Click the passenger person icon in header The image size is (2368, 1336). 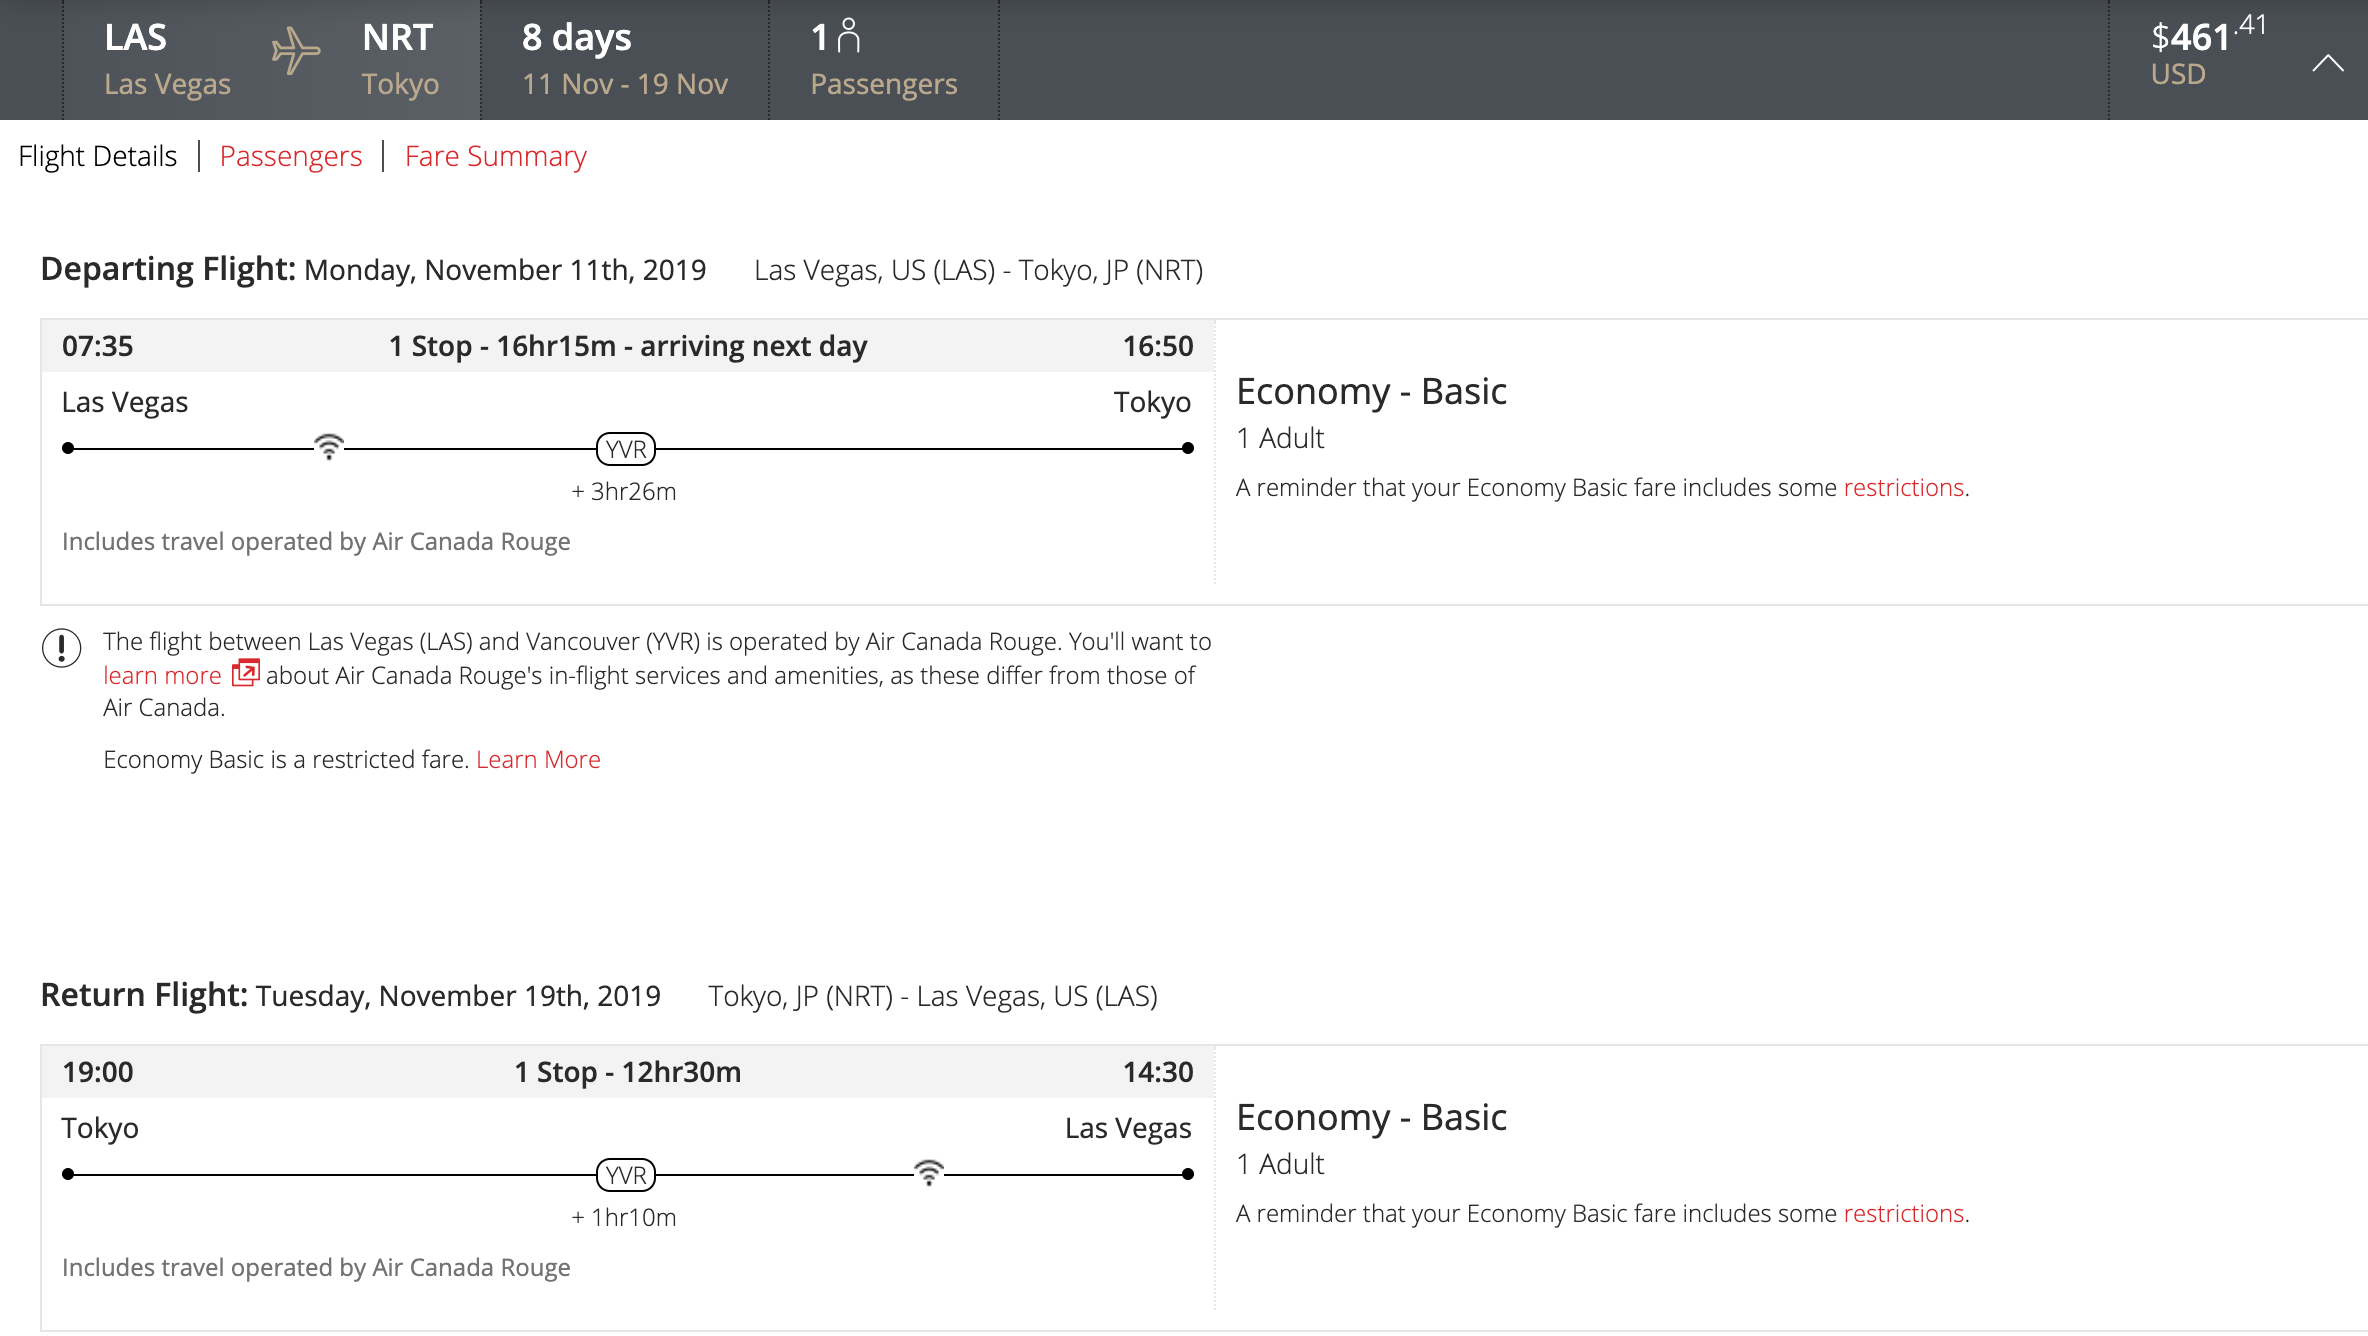848,36
